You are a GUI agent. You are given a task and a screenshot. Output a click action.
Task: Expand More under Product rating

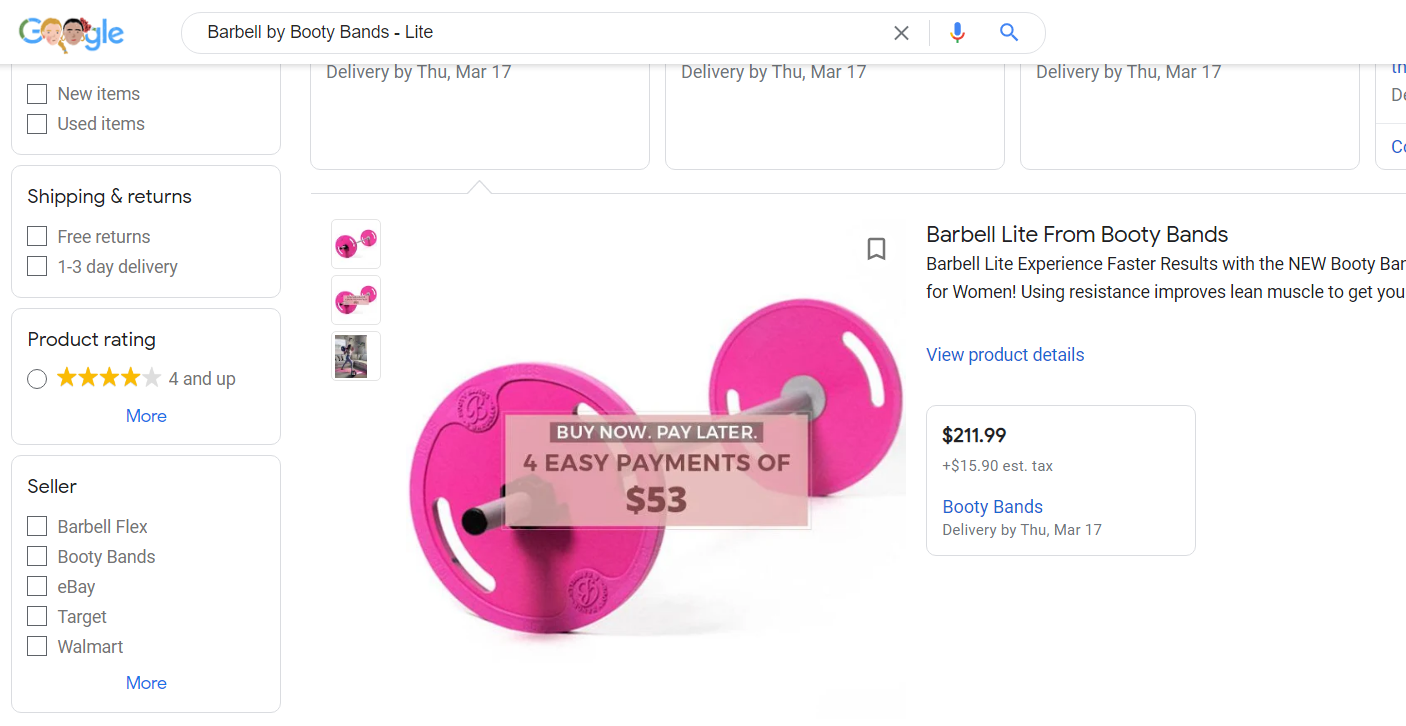(146, 416)
